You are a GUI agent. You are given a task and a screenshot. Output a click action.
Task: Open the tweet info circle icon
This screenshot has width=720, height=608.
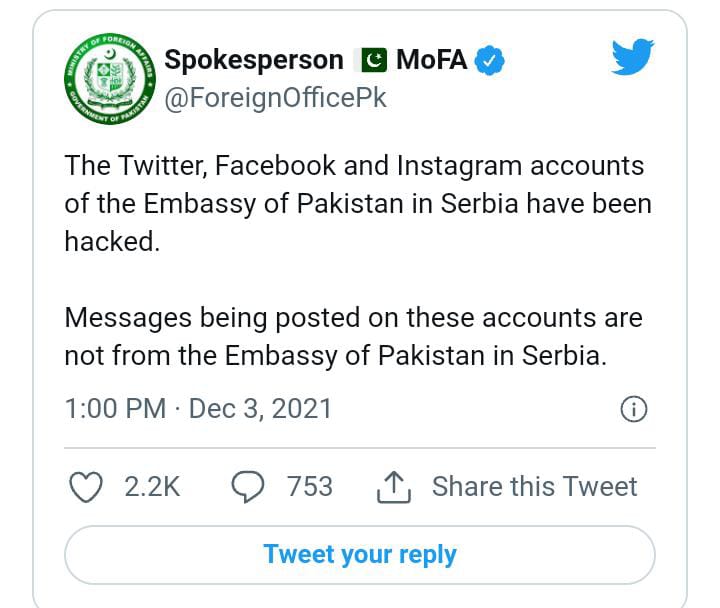(x=634, y=409)
